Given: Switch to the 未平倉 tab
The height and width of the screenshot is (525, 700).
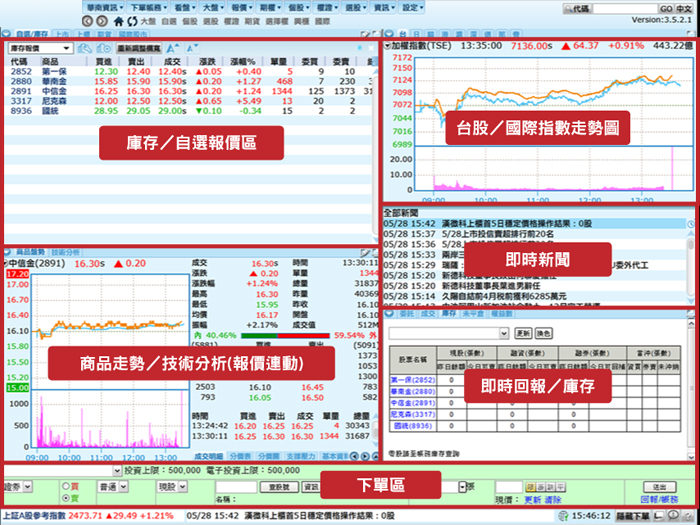Looking at the screenshot, I should [473, 314].
